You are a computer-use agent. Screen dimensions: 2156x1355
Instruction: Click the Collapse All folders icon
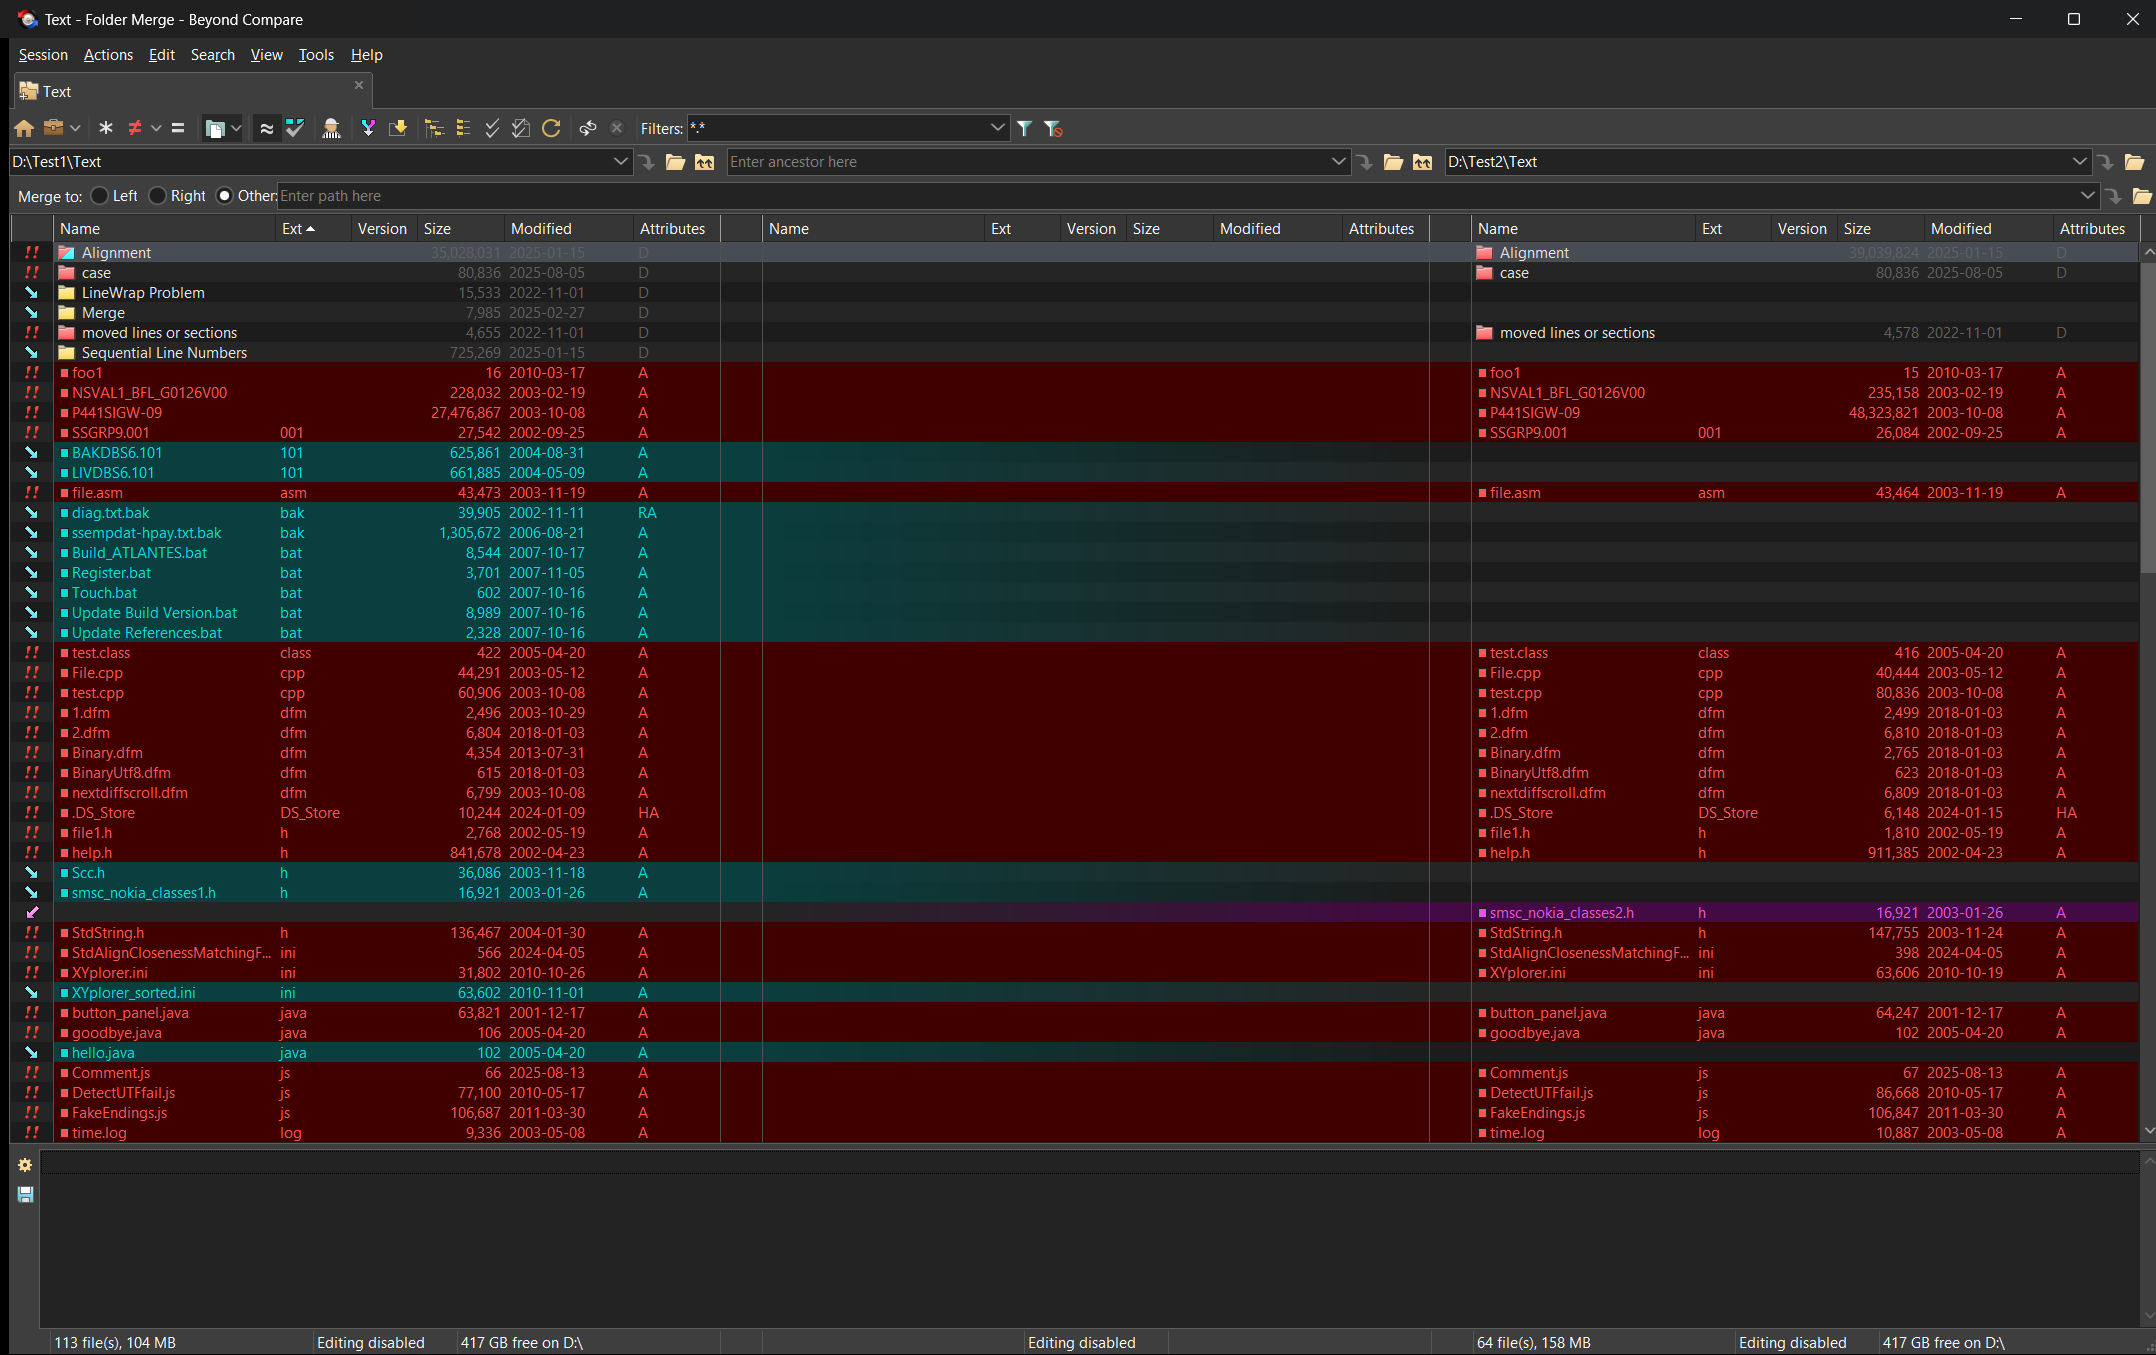coord(463,128)
